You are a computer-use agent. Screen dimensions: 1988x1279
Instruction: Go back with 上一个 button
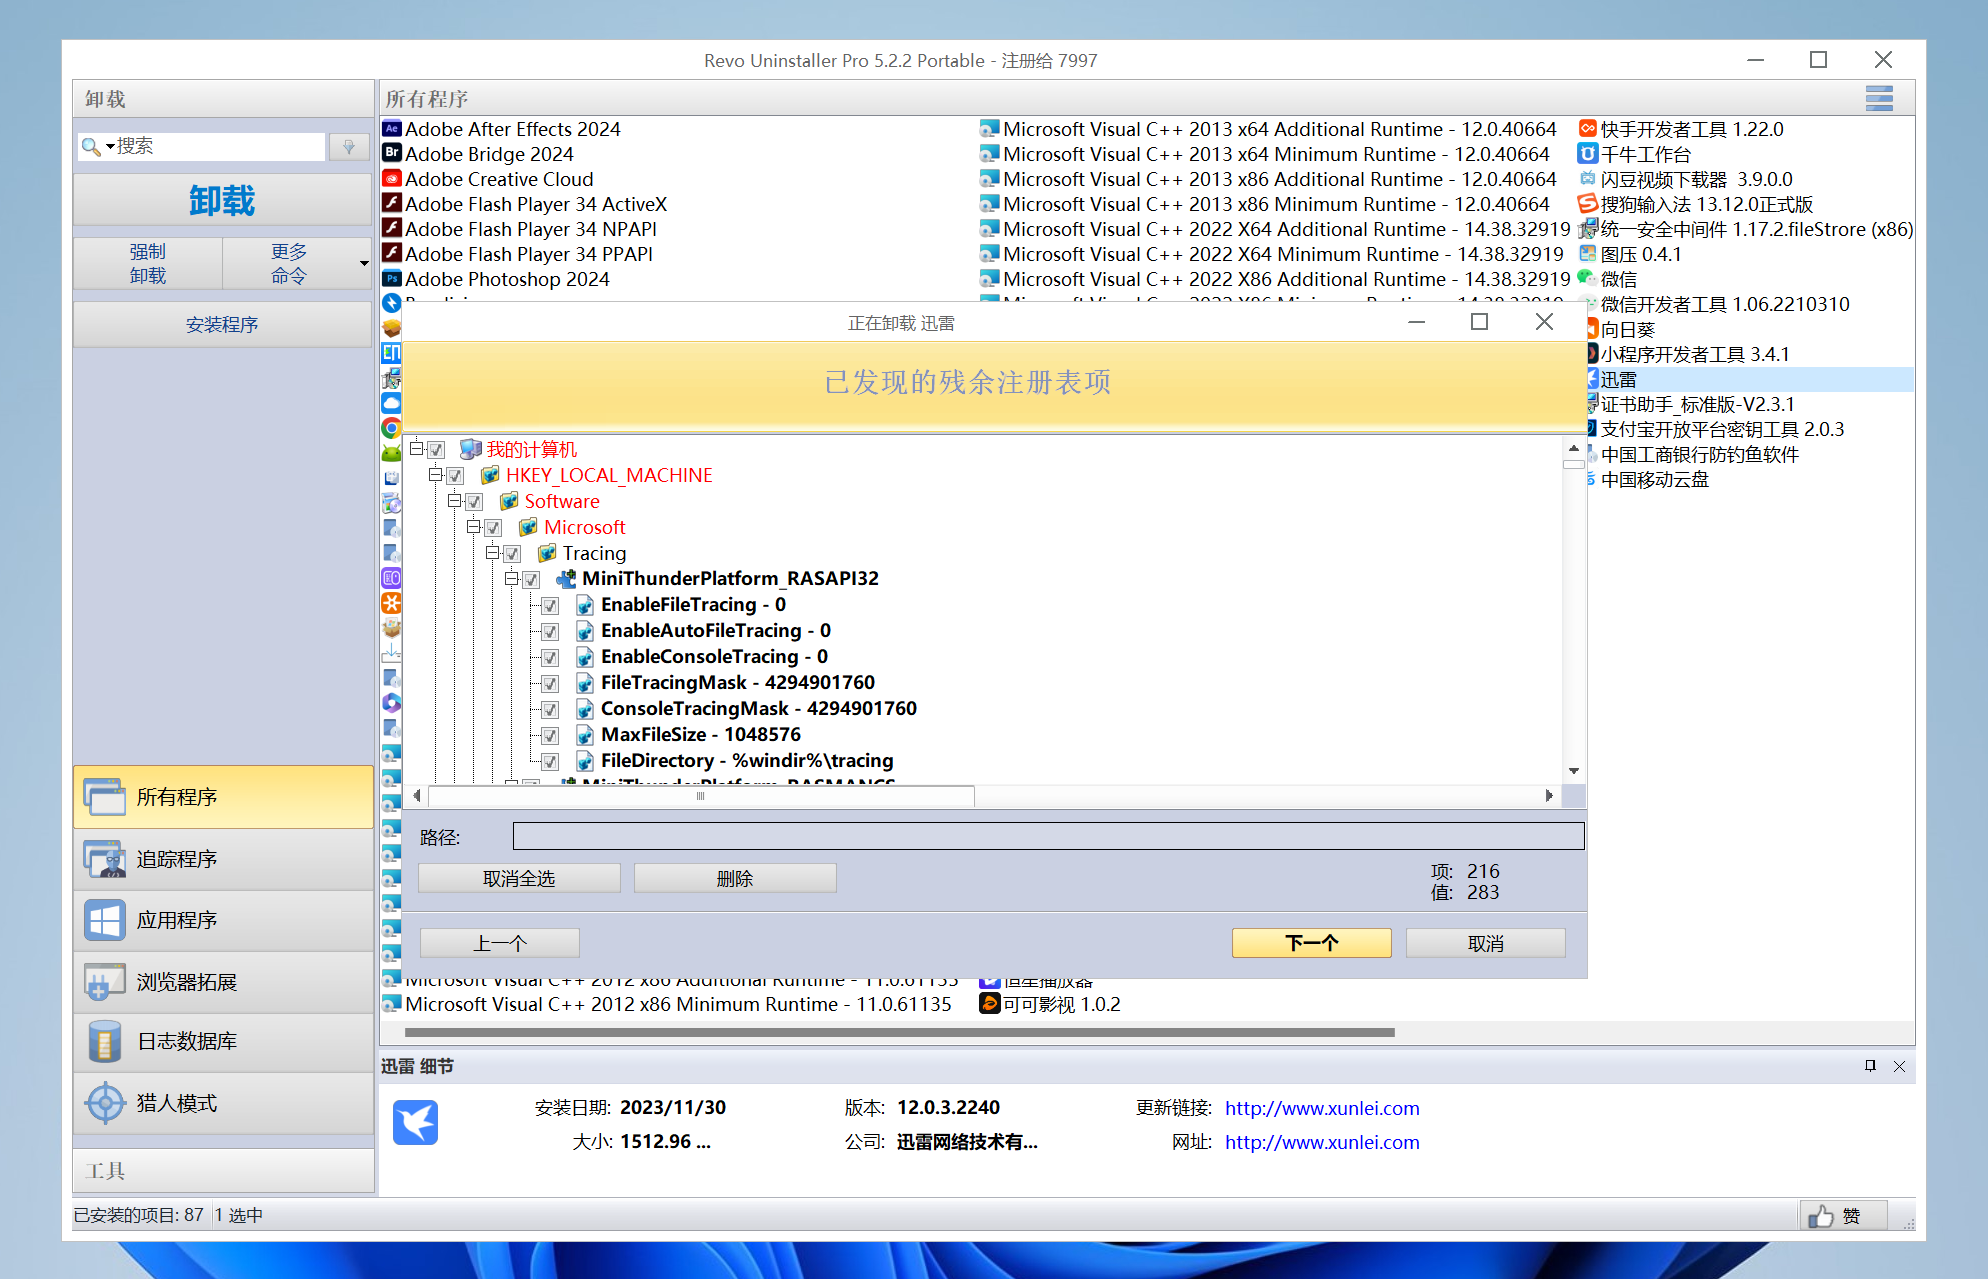pyautogui.click(x=500, y=943)
